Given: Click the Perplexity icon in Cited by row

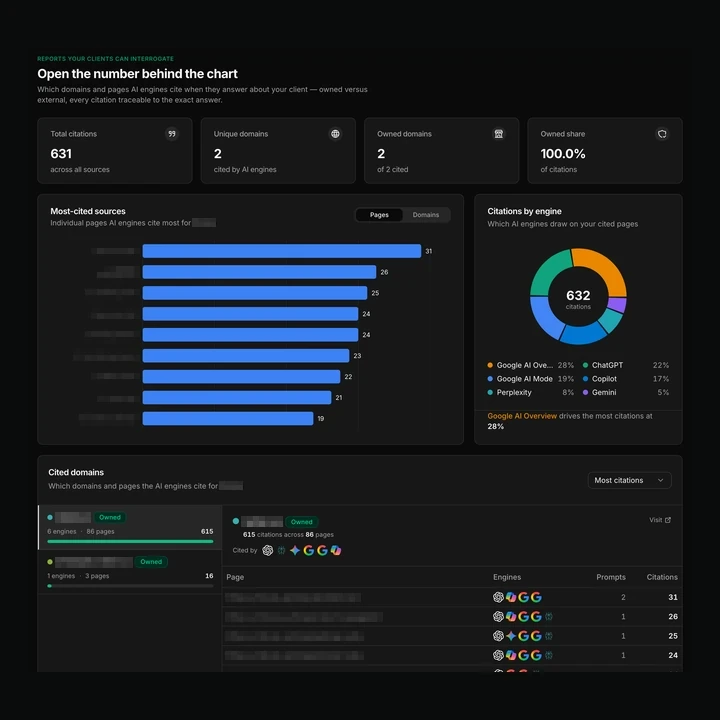Looking at the screenshot, I should [x=281, y=550].
